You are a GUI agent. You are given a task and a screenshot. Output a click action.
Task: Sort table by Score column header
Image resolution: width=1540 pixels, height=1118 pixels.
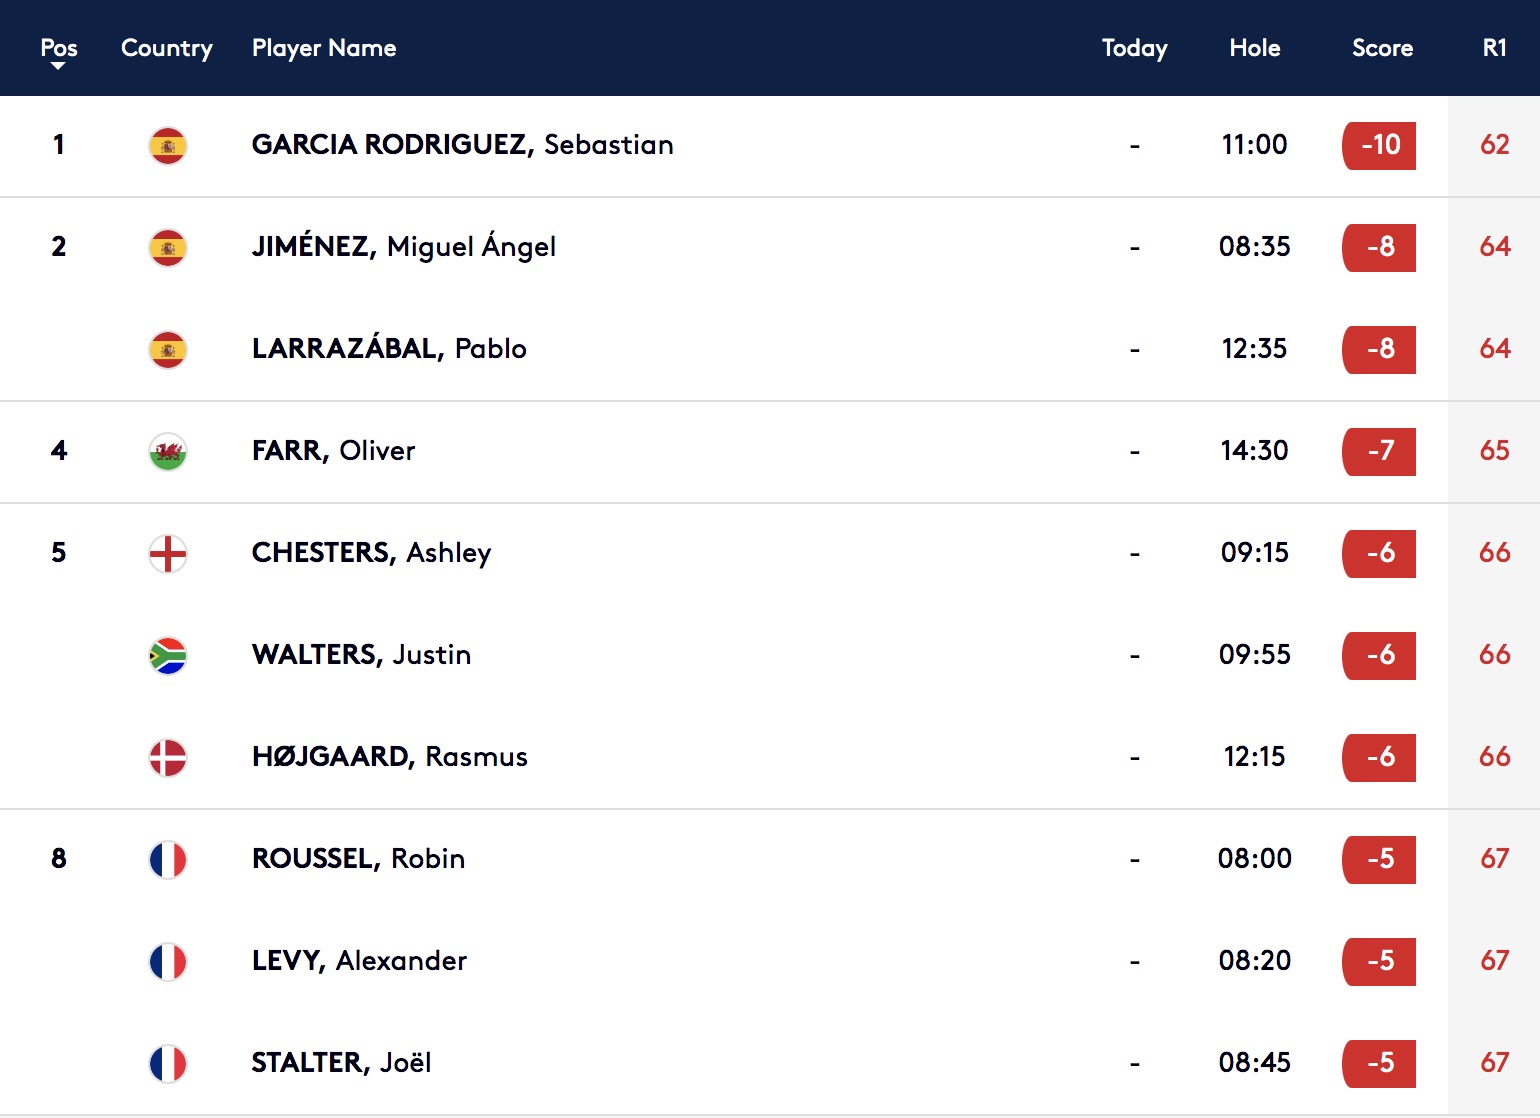pos(1382,48)
